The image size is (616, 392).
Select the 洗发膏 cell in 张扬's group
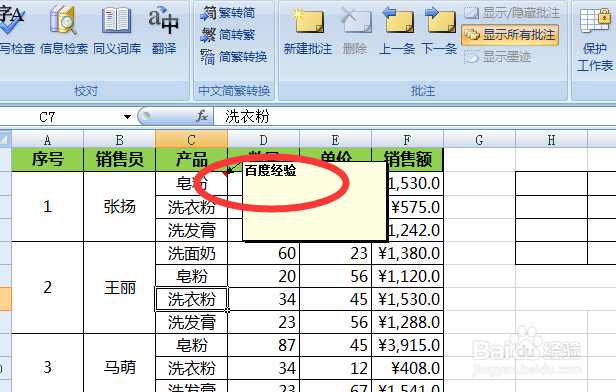[191, 230]
